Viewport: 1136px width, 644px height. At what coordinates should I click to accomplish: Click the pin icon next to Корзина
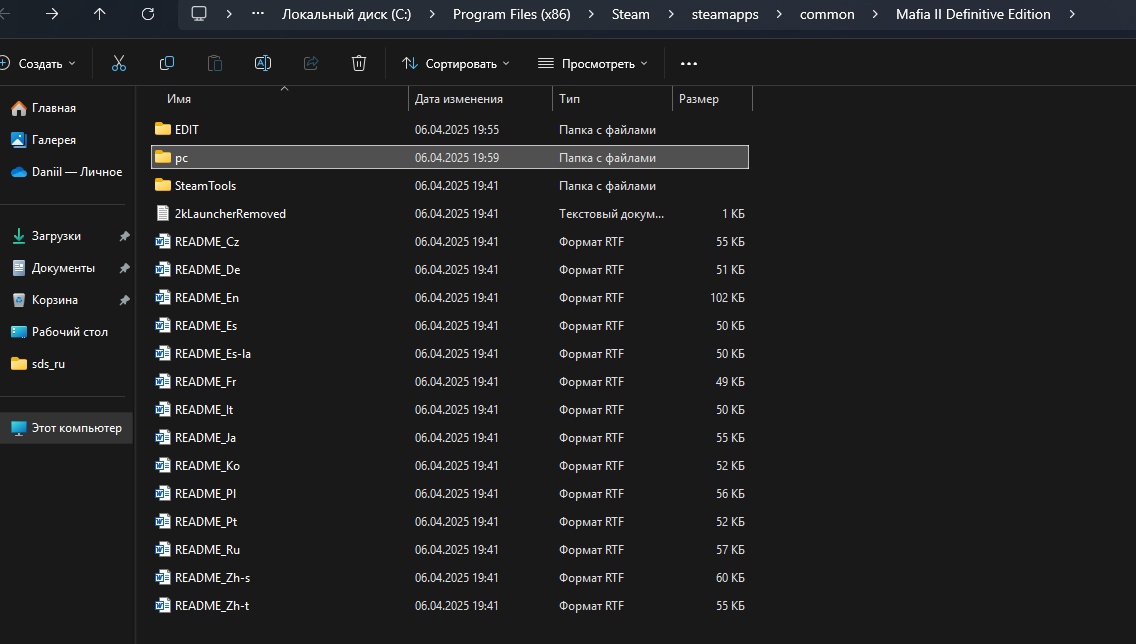pos(124,300)
